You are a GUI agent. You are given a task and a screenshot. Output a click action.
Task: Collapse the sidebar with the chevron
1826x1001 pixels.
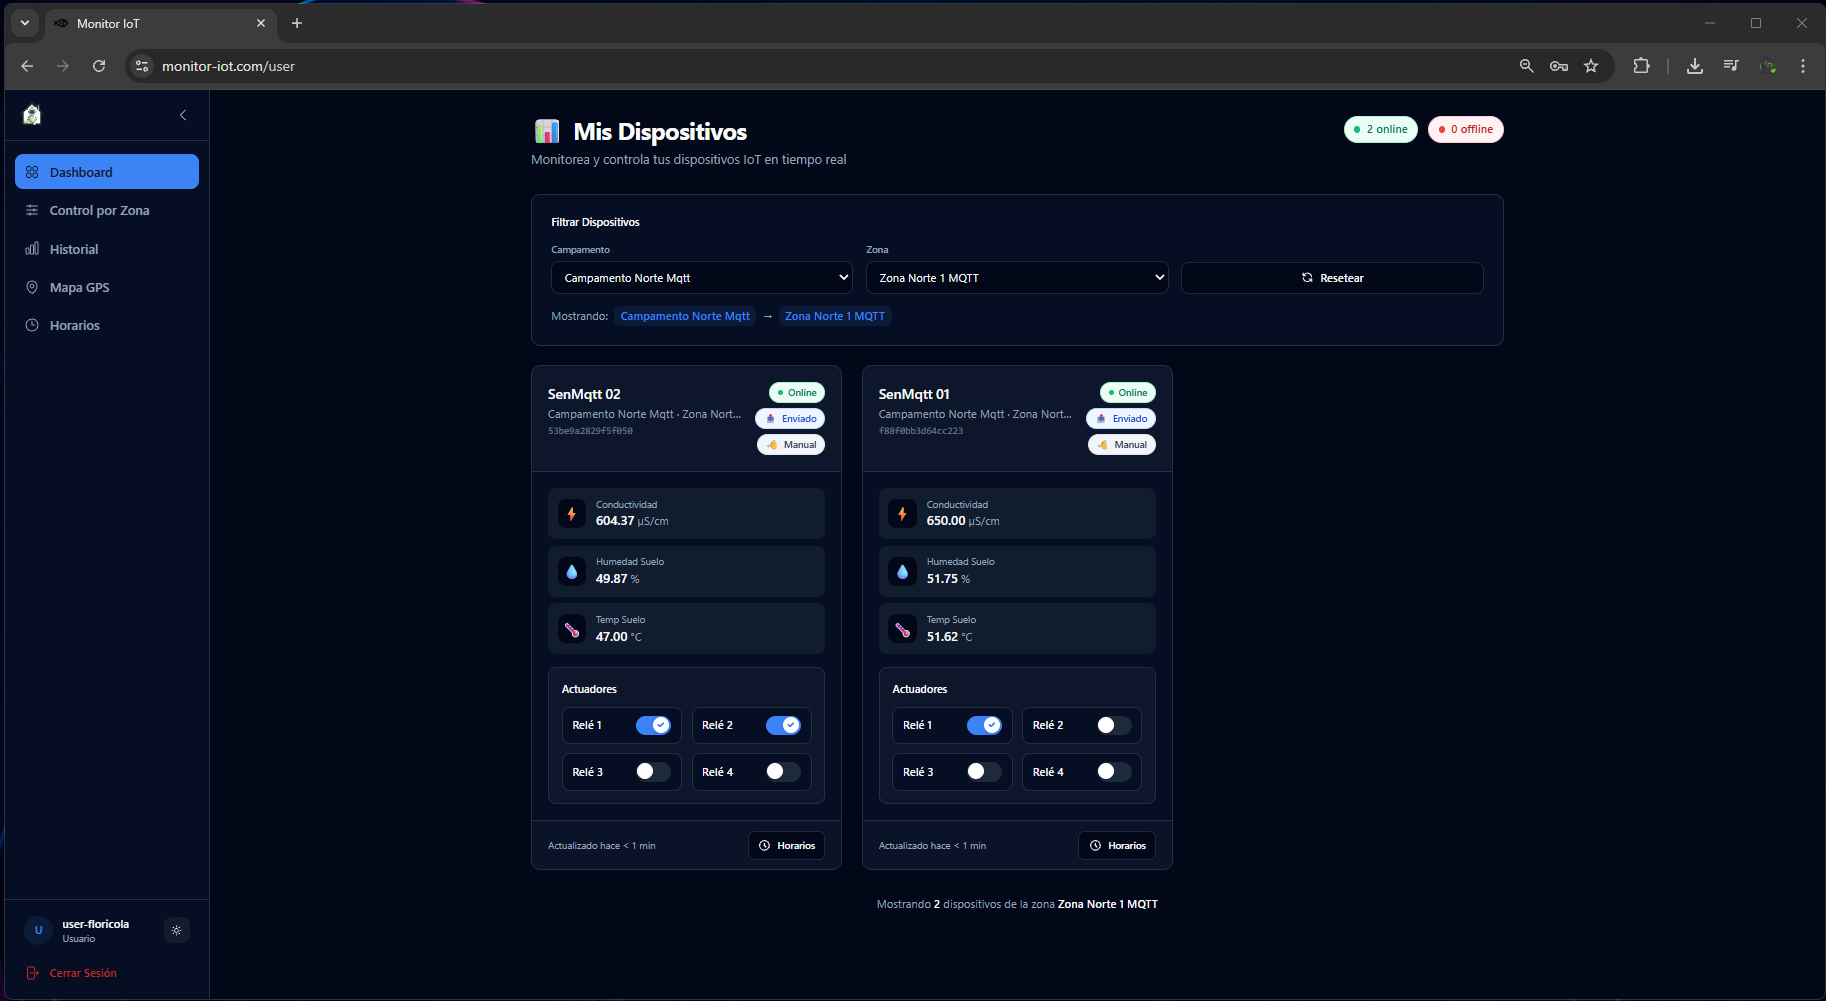[183, 115]
